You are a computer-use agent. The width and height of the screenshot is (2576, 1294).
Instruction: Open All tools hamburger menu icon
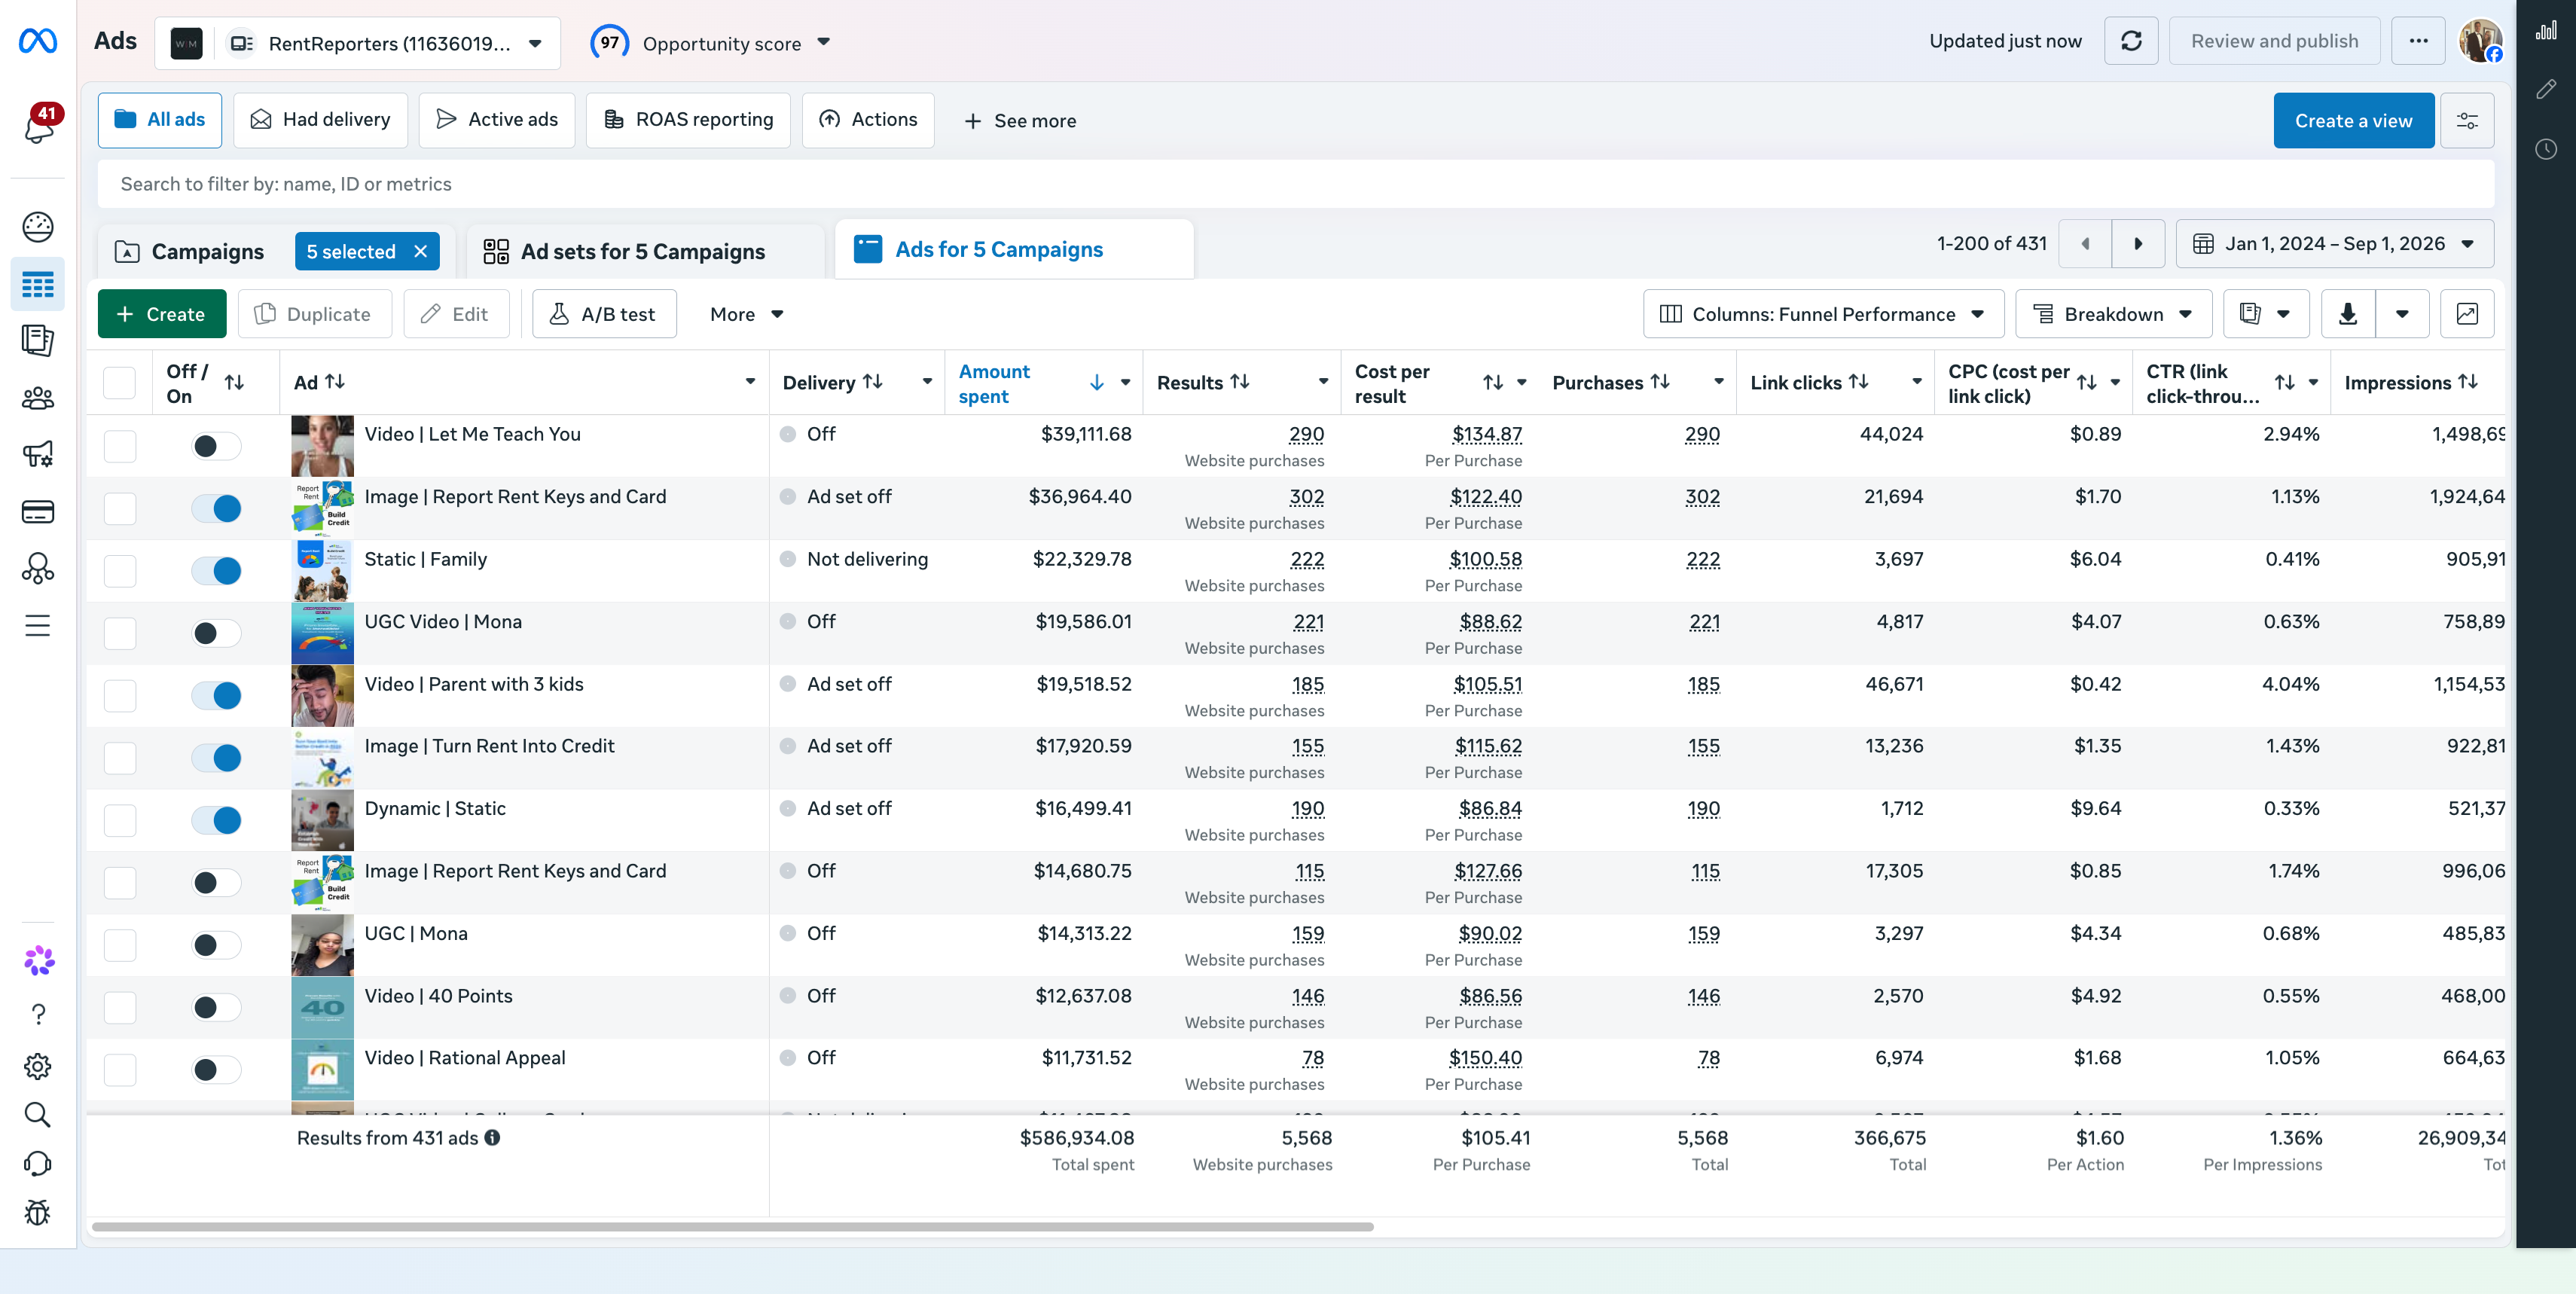click(38, 626)
